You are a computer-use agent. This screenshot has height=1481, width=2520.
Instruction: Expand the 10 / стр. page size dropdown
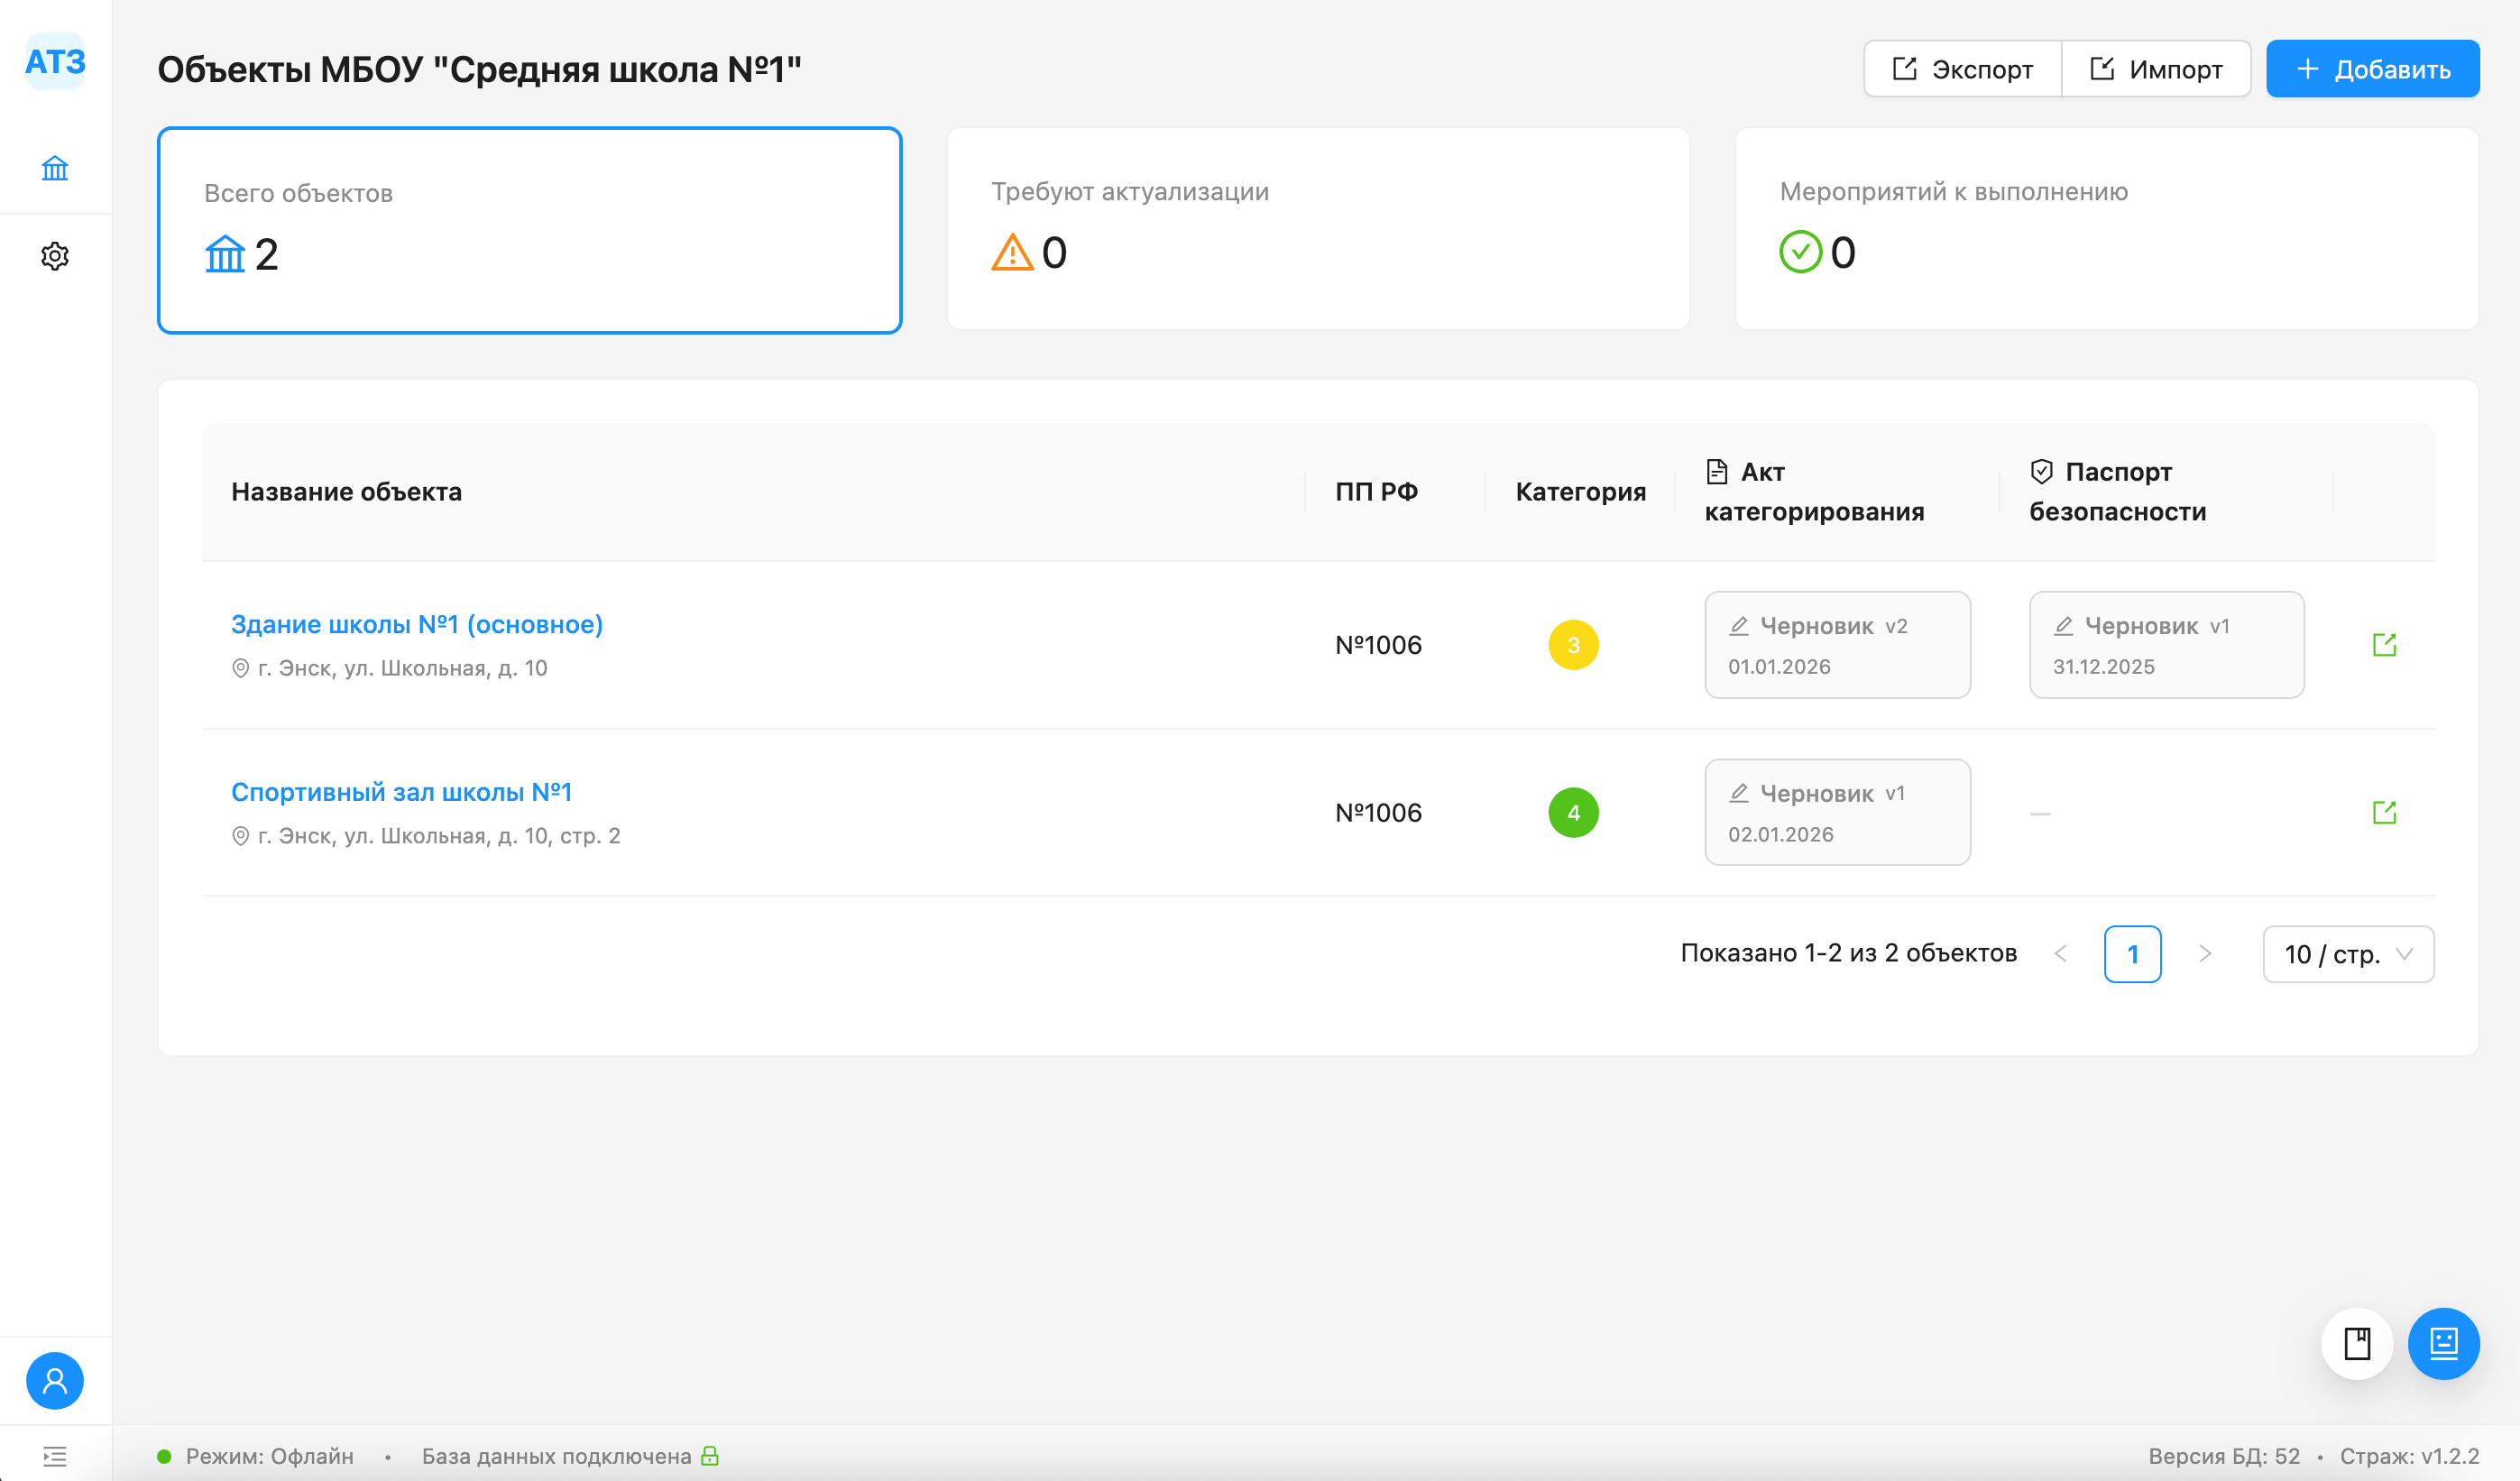pos(2347,954)
